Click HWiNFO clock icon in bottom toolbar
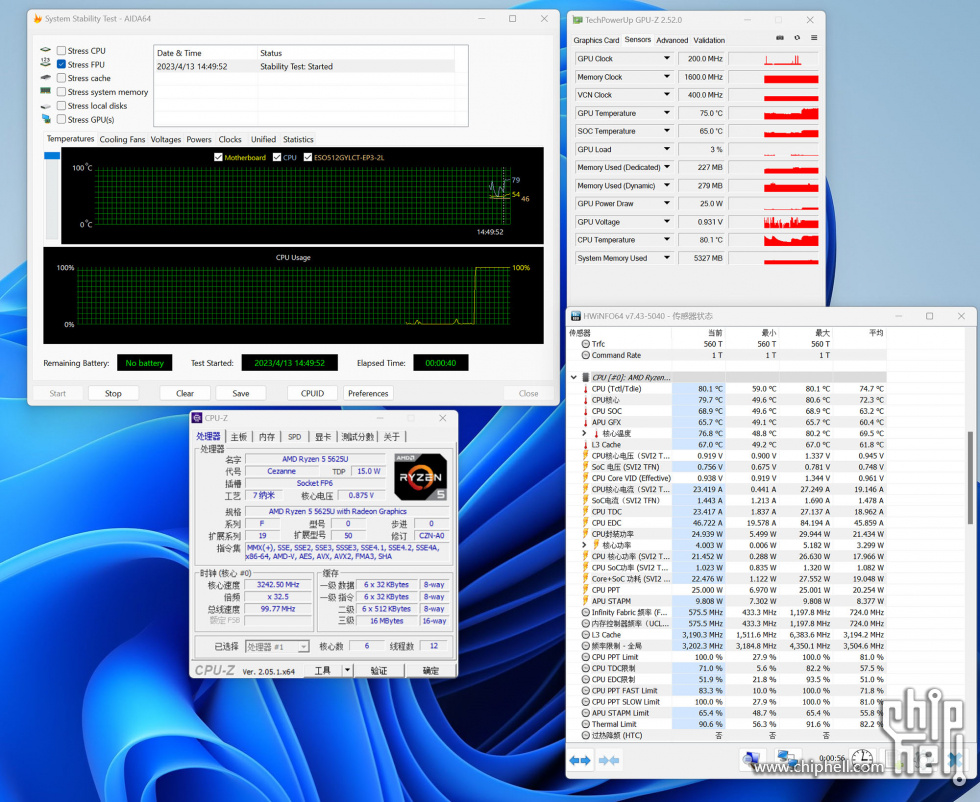 (x=862, y=759)
